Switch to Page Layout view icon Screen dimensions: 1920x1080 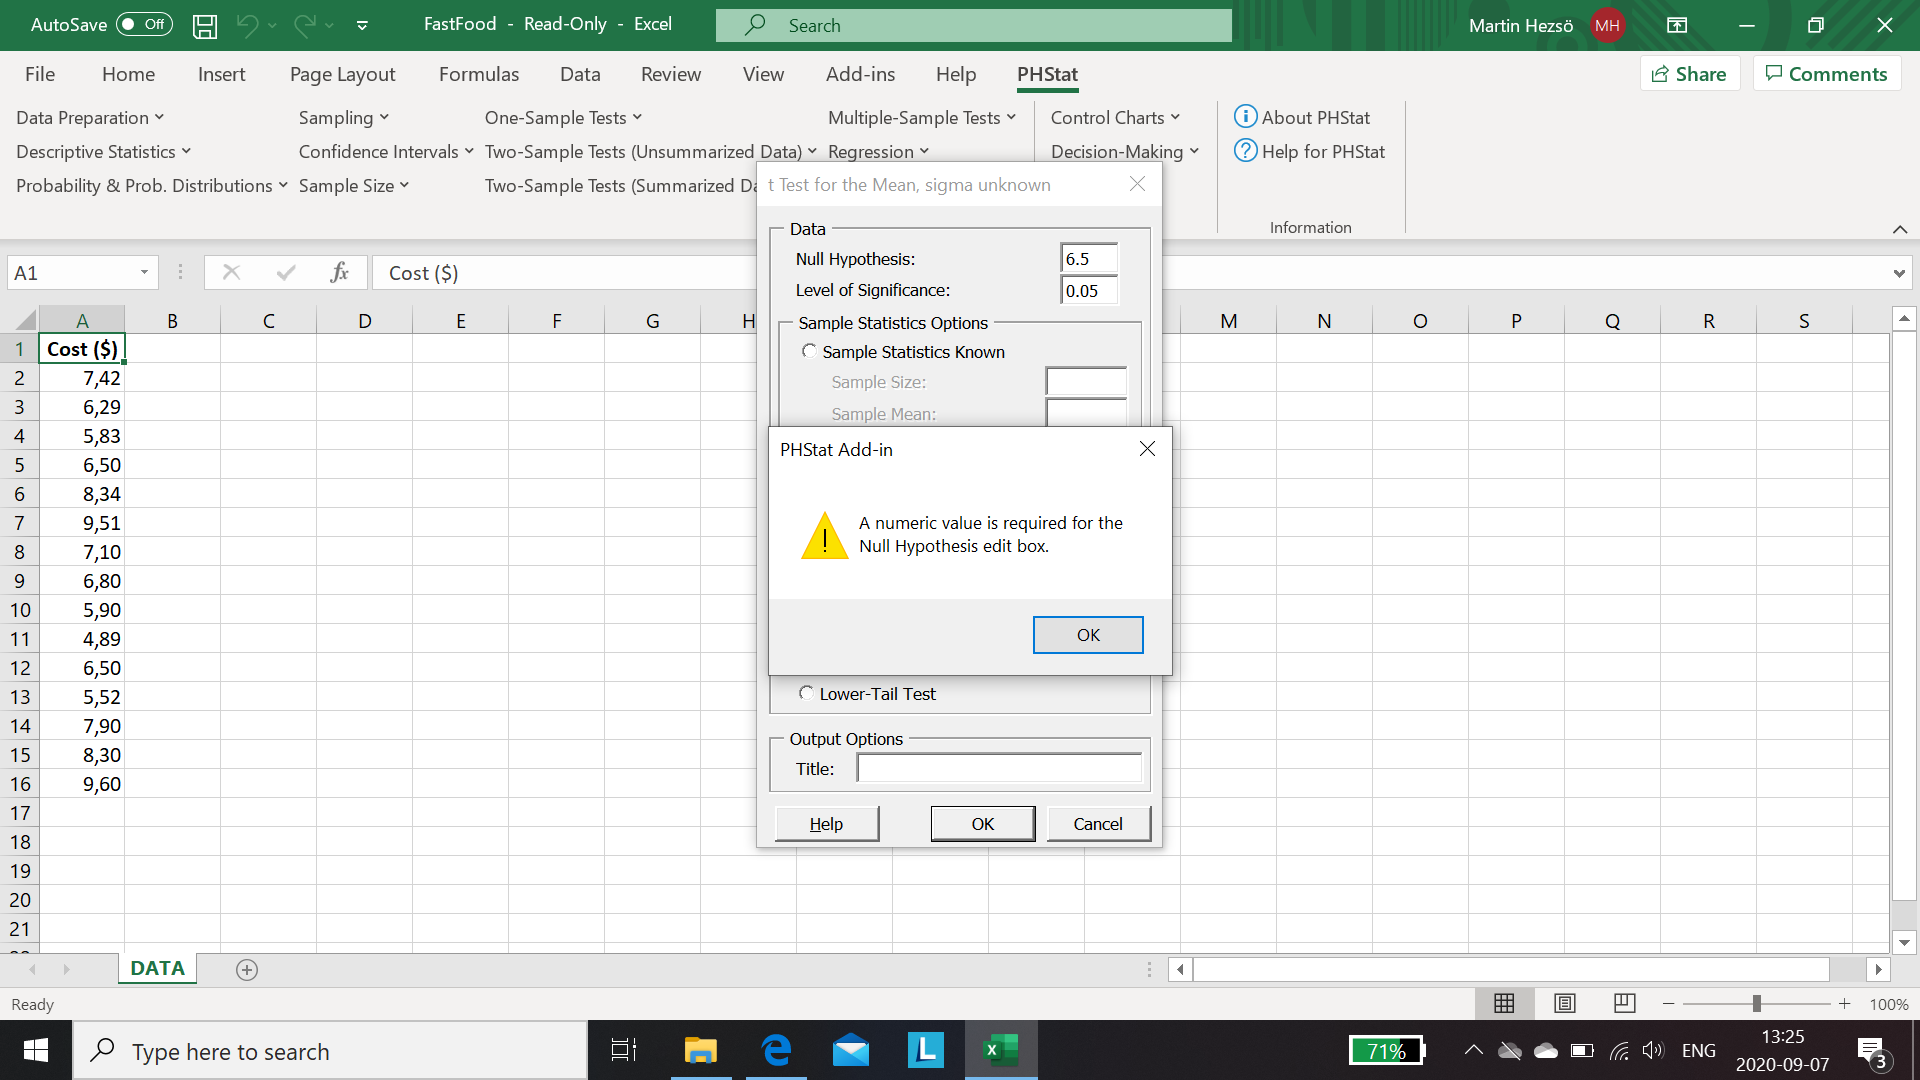pyautogui.click(x=1565, y=1003)
